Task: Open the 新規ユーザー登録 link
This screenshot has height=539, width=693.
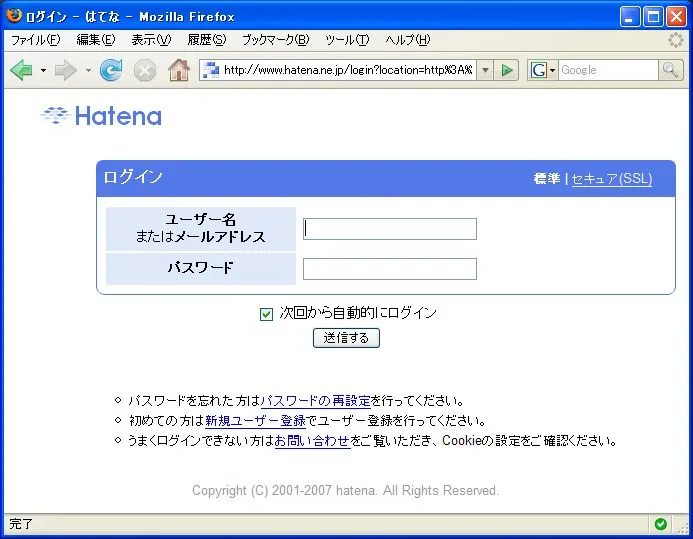Action: [x=255, y=421]
